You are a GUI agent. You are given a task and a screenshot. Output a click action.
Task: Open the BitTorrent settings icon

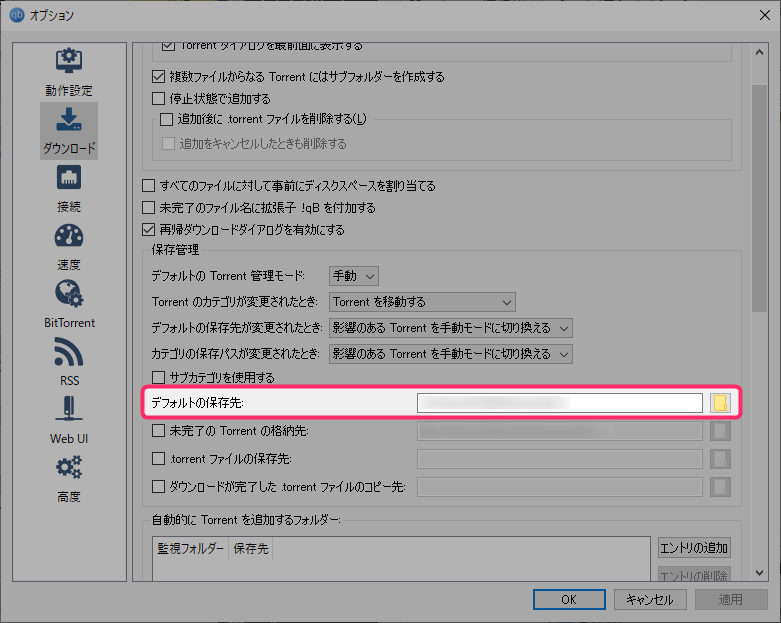click(69, 294)
